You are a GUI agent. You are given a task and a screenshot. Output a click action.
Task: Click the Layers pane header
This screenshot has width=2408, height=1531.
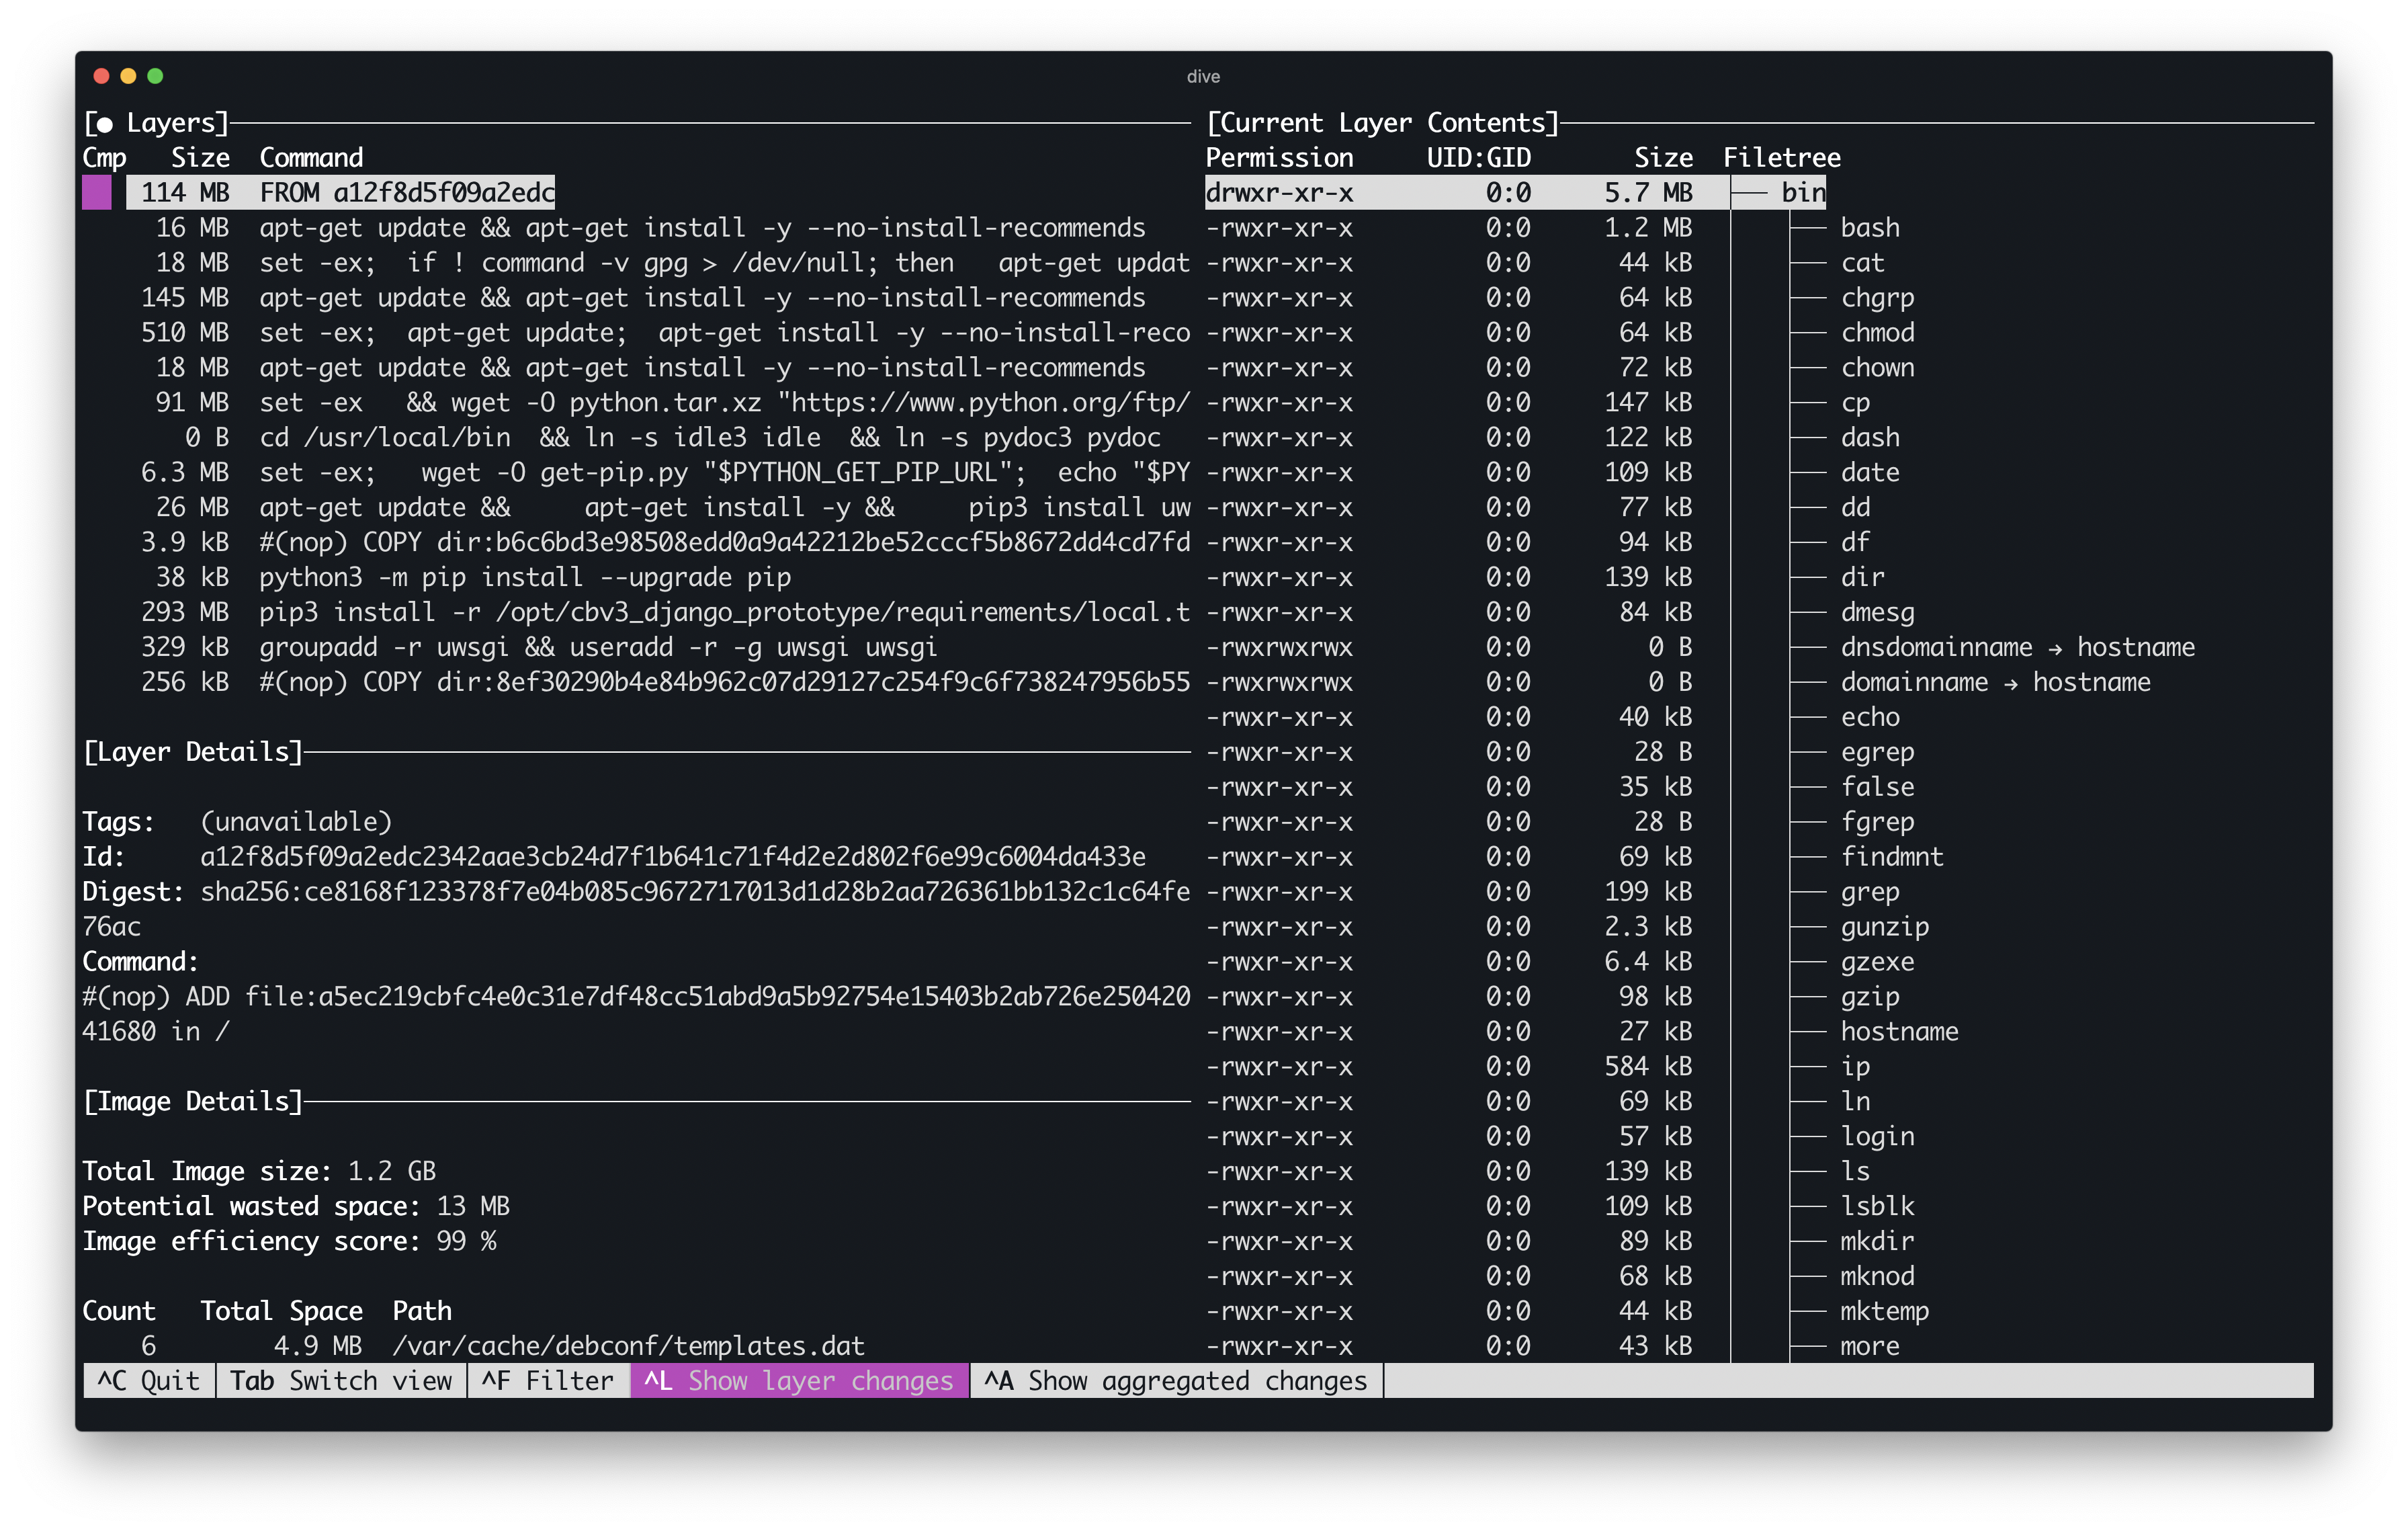[x=156, y=122]
